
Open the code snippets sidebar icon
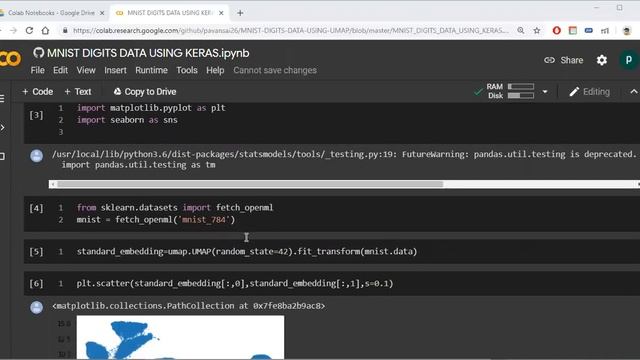(x=2, y=128)
